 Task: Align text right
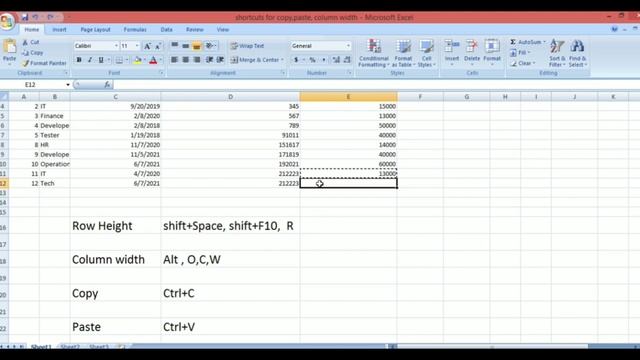pyautogui.click(x=197, y=60)
